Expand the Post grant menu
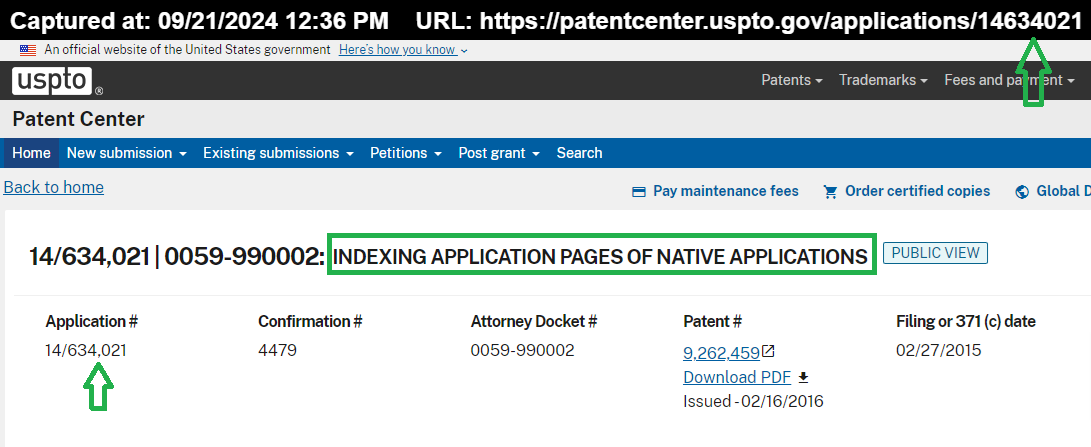Screen dimensions: 1091x447 [x=499, y=153]
